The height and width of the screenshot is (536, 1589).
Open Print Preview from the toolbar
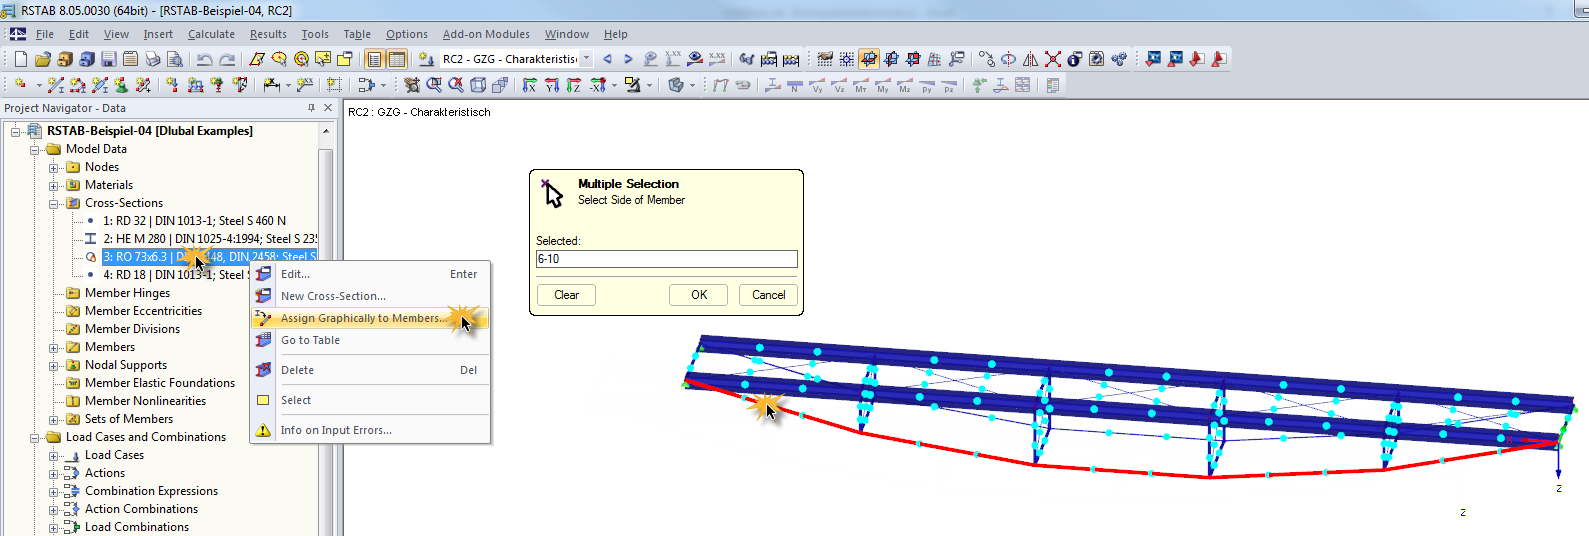(x=175, y=59)
